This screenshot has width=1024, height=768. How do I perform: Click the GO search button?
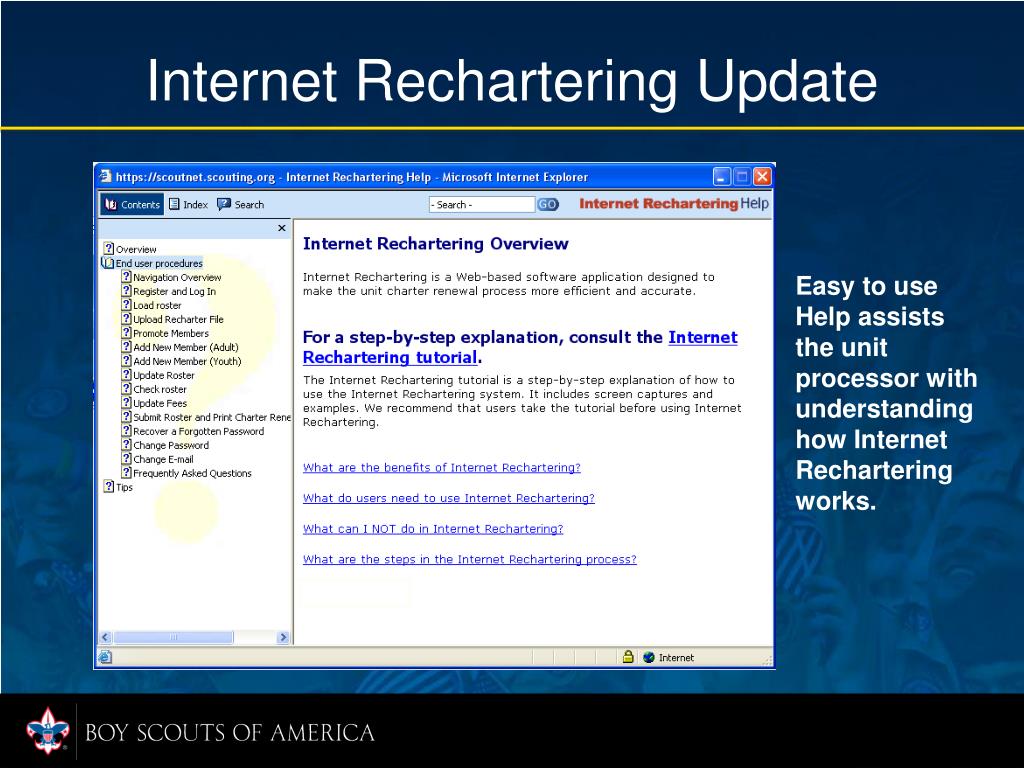tap(547, 204)
